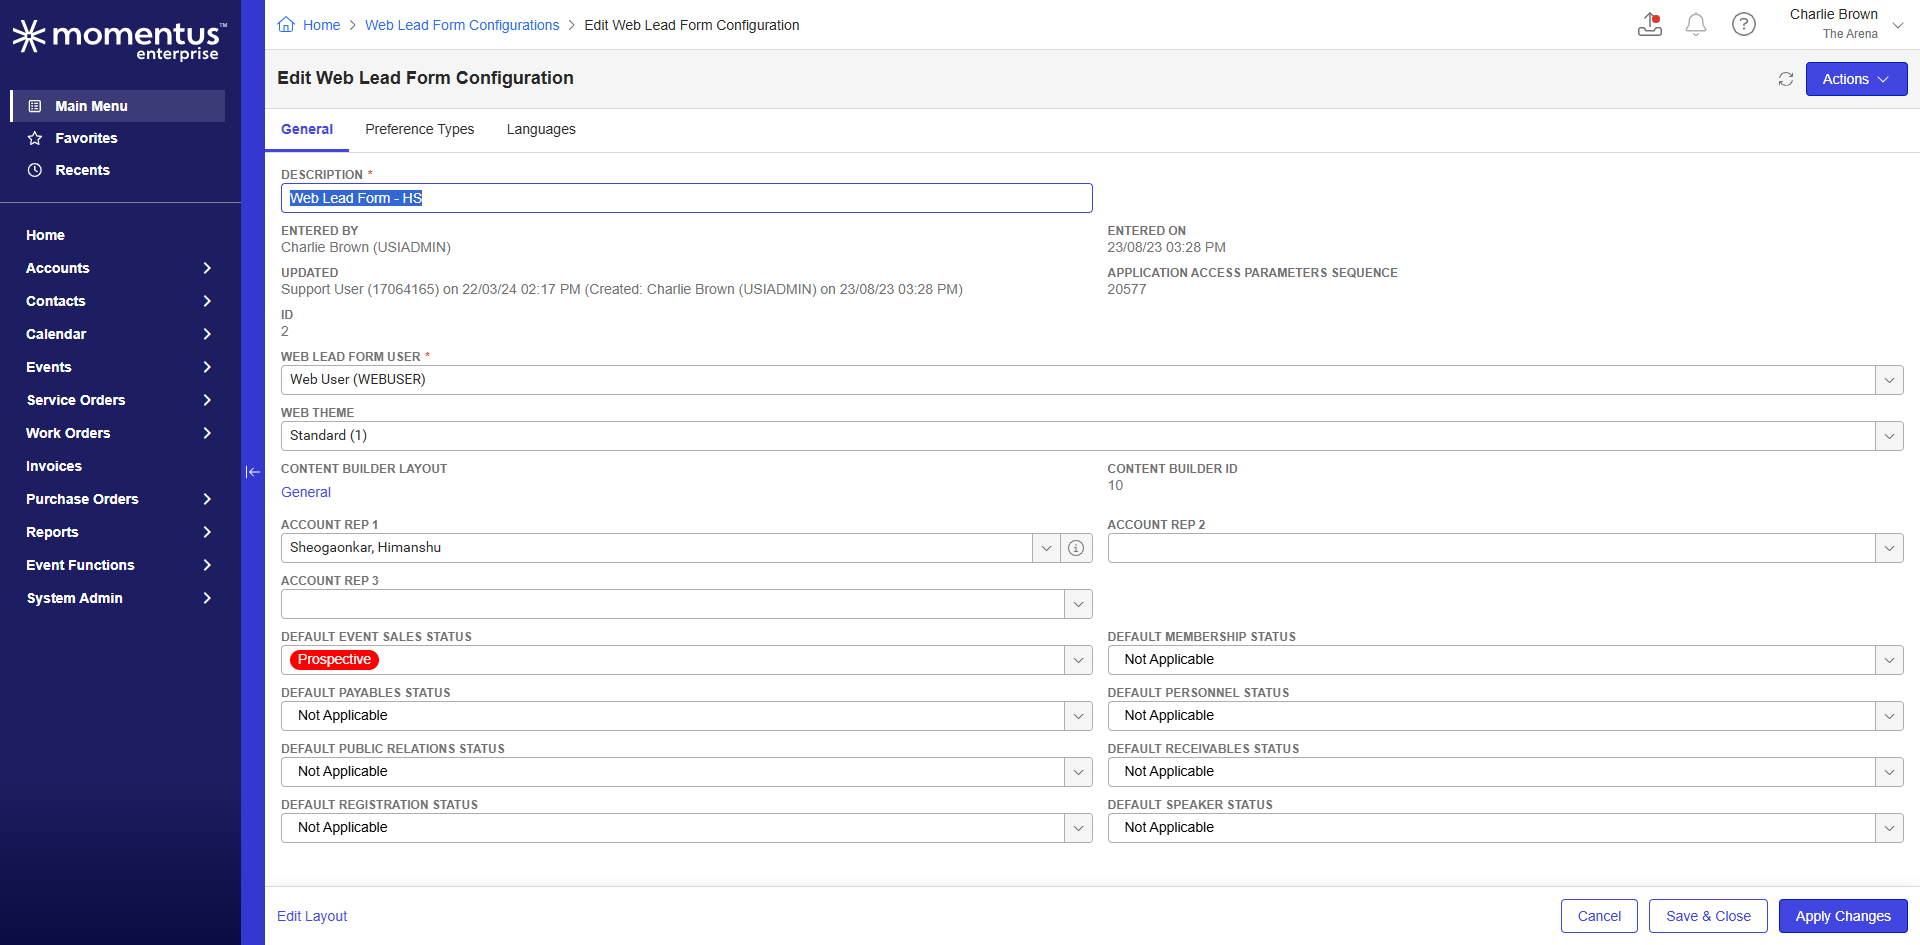Expand the System Admin chevron

207,598
